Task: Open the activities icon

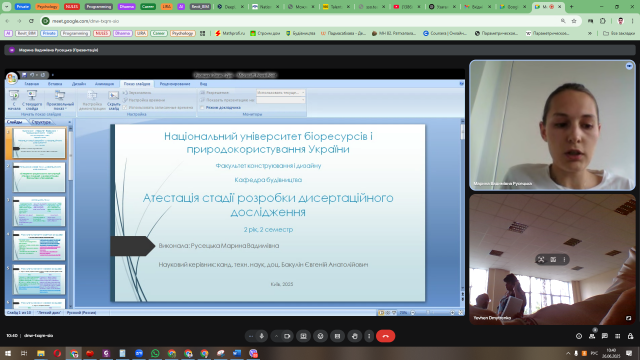Action: (x=618, y=336)
